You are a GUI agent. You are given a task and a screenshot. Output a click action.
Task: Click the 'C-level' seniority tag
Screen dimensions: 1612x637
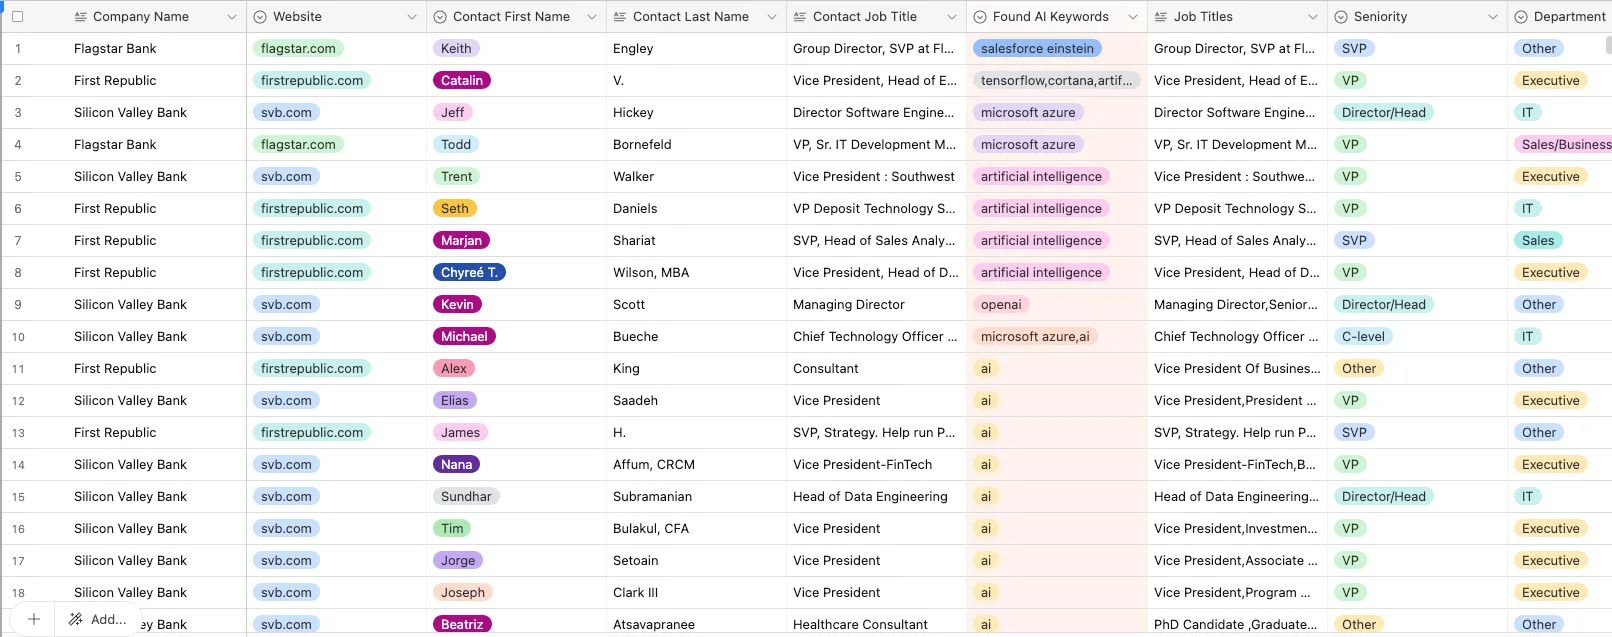tap(1363, 336)
